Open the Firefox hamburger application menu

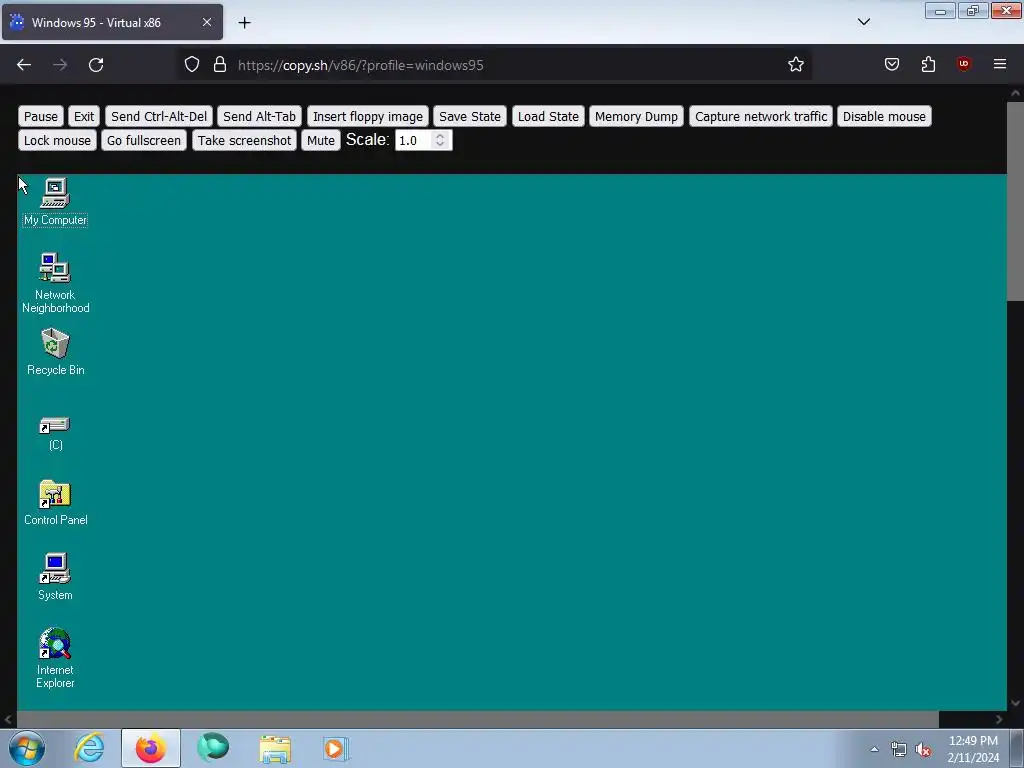1000,64
